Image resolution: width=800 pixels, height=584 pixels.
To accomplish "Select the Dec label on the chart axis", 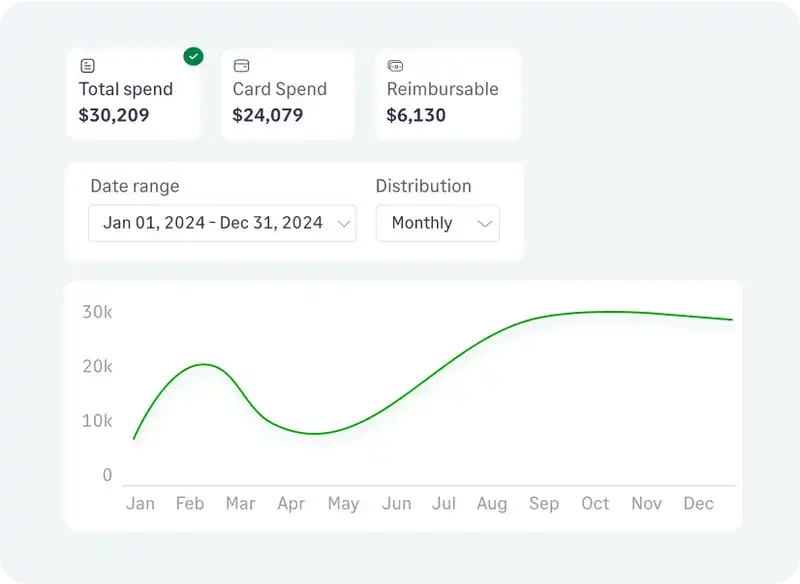I will 698,504.
